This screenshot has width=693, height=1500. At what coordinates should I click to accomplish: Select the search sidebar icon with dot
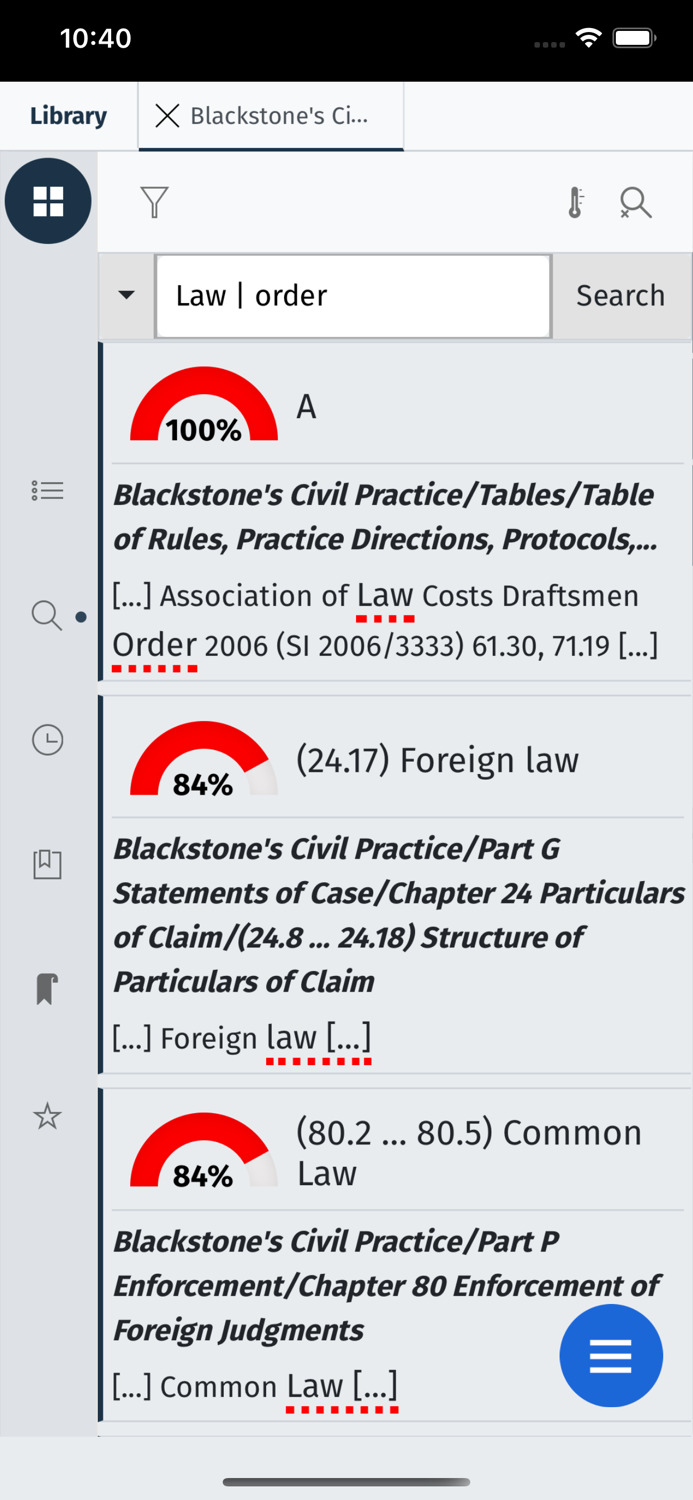(x=47, y=617)
